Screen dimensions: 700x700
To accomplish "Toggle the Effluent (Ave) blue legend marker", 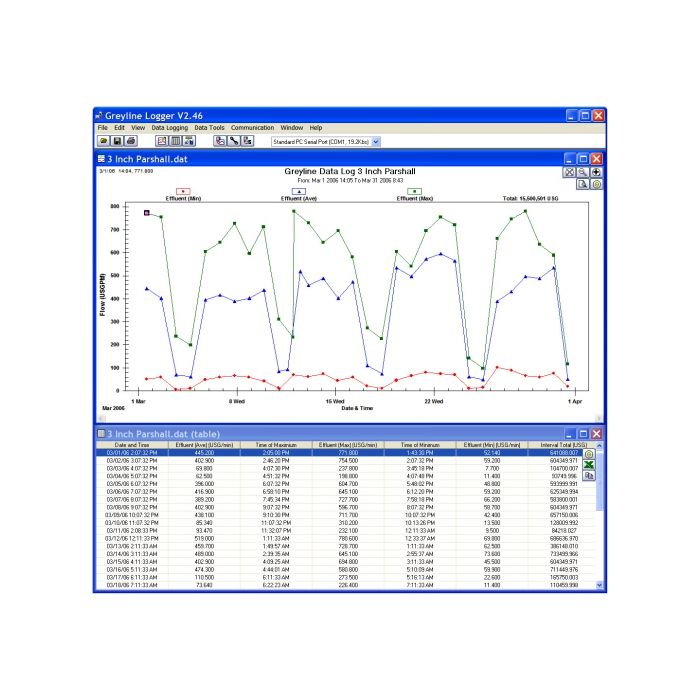I will (x=299, y=192).
